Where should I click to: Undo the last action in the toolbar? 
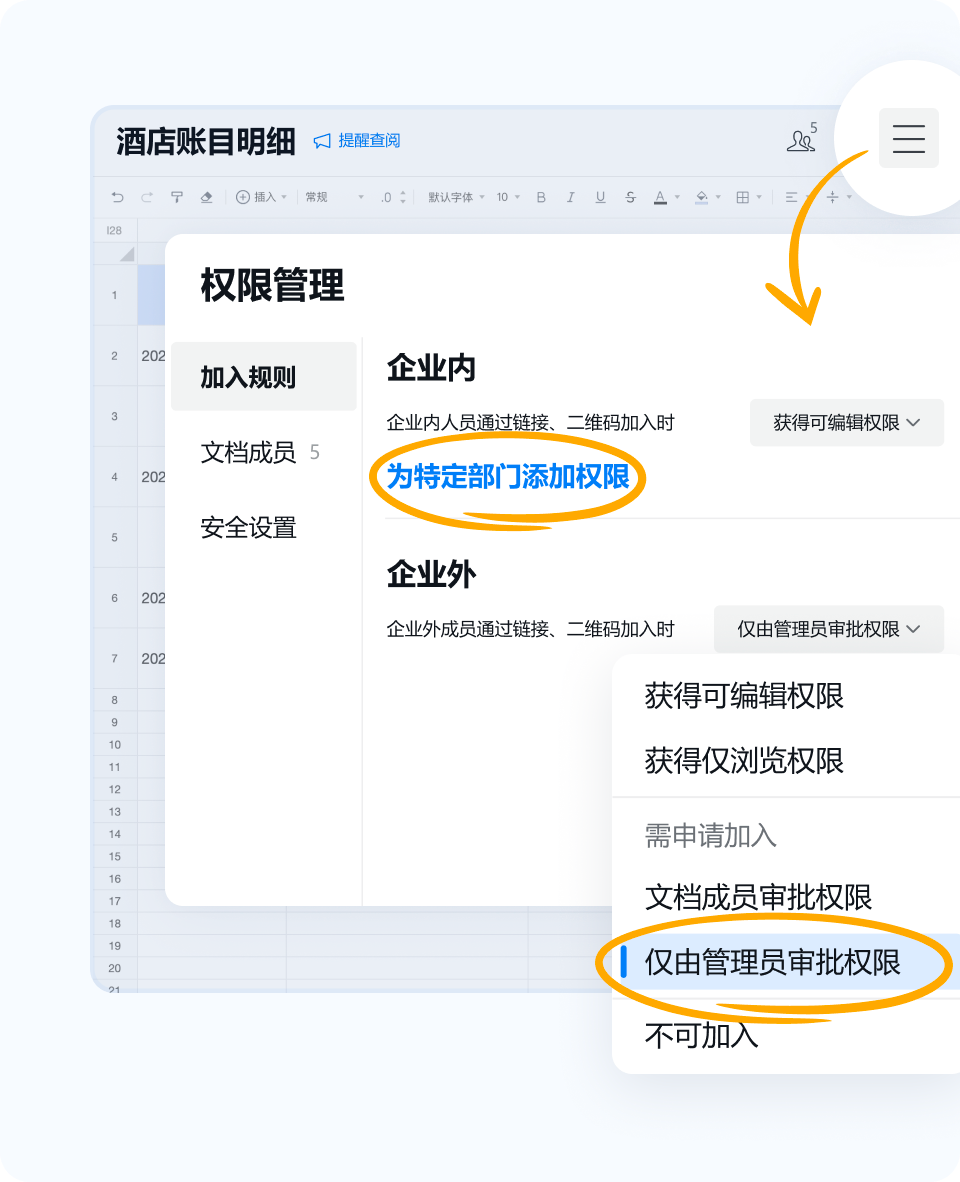point(119,197)
